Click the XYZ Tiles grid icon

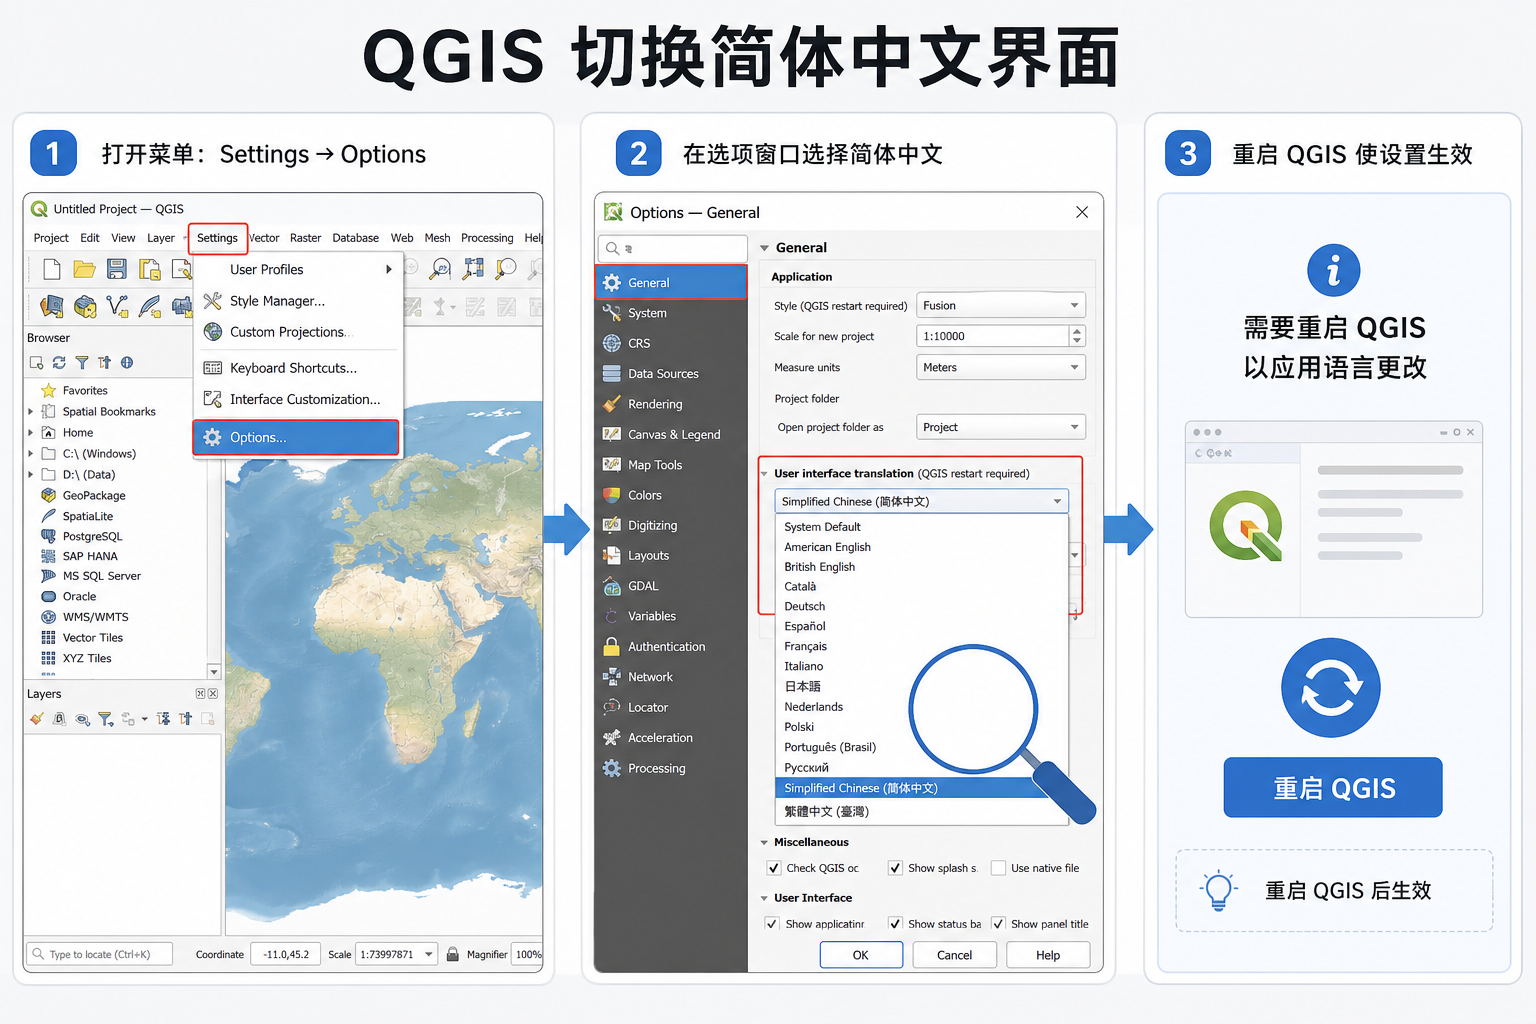coord(48,658)
